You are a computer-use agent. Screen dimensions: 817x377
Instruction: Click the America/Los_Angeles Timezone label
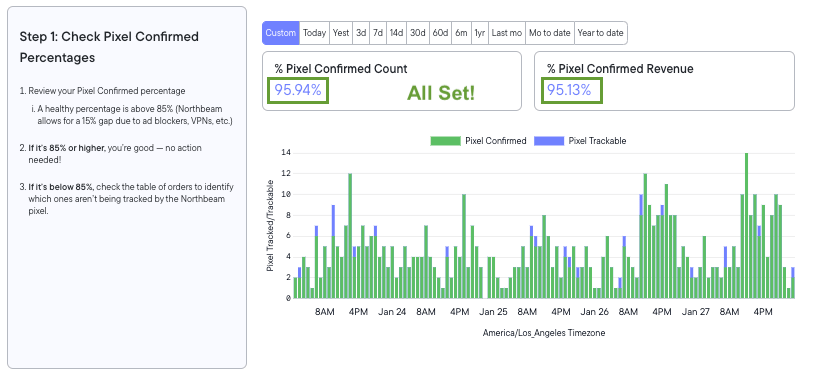(544, 333)
